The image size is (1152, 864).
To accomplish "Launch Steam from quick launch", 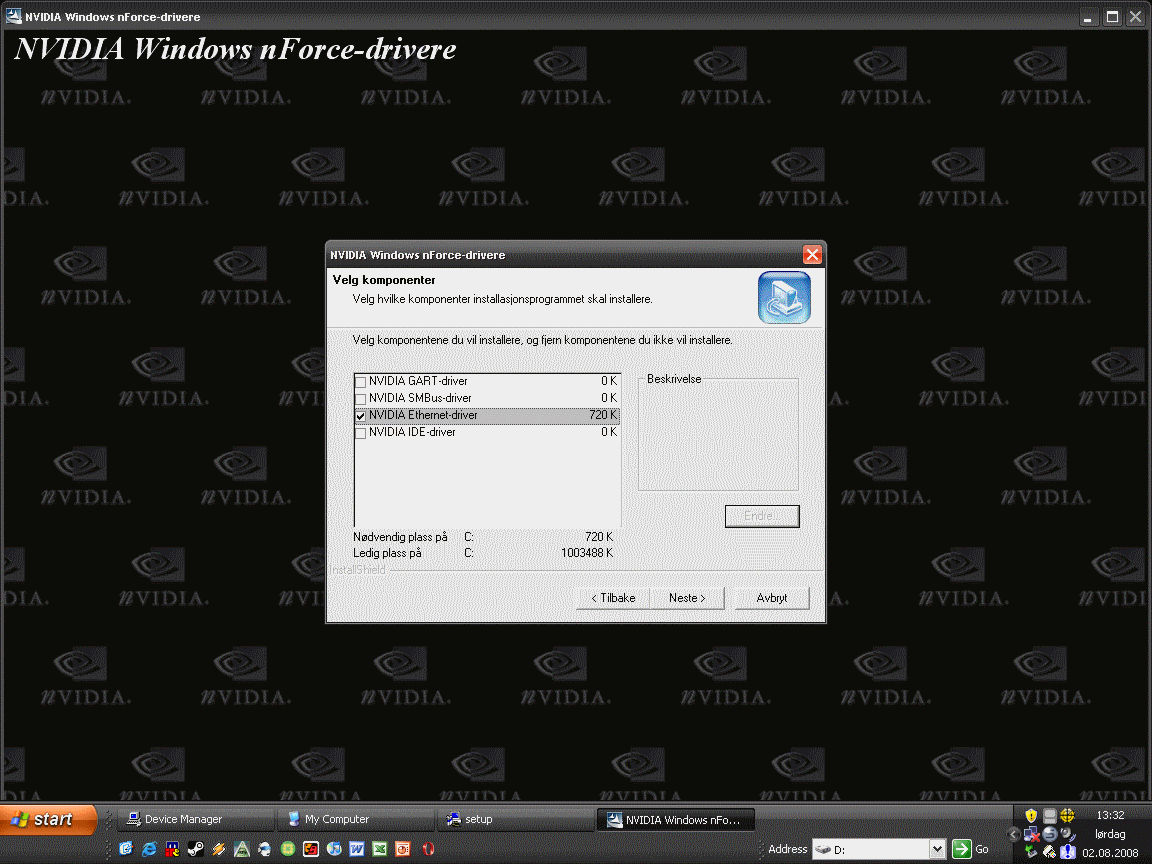I will click(x=195, y=849).
